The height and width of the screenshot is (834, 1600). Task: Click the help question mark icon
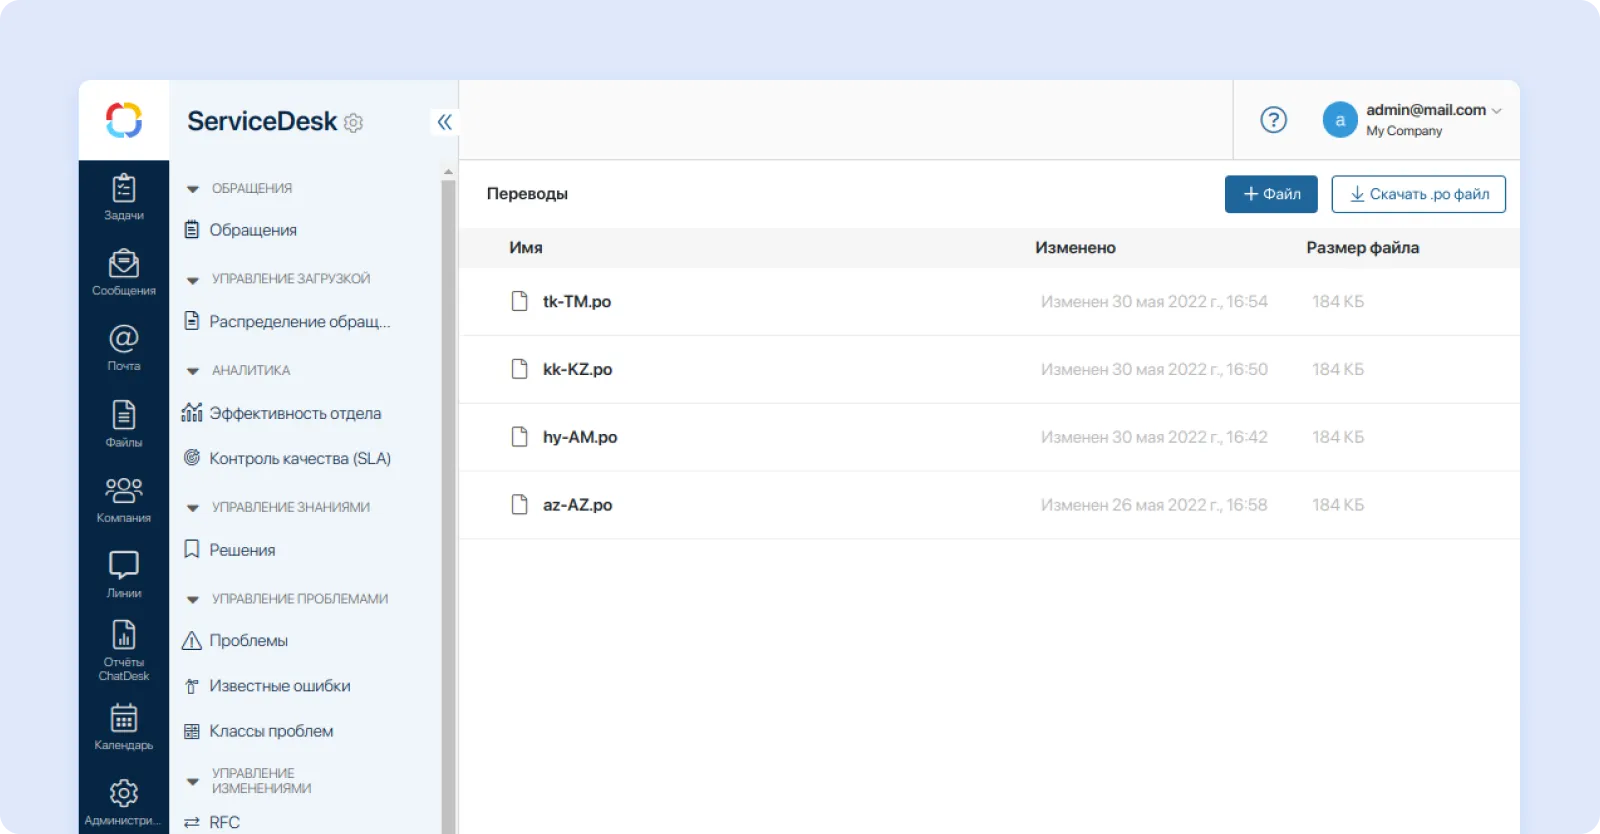coord(1273,120)
